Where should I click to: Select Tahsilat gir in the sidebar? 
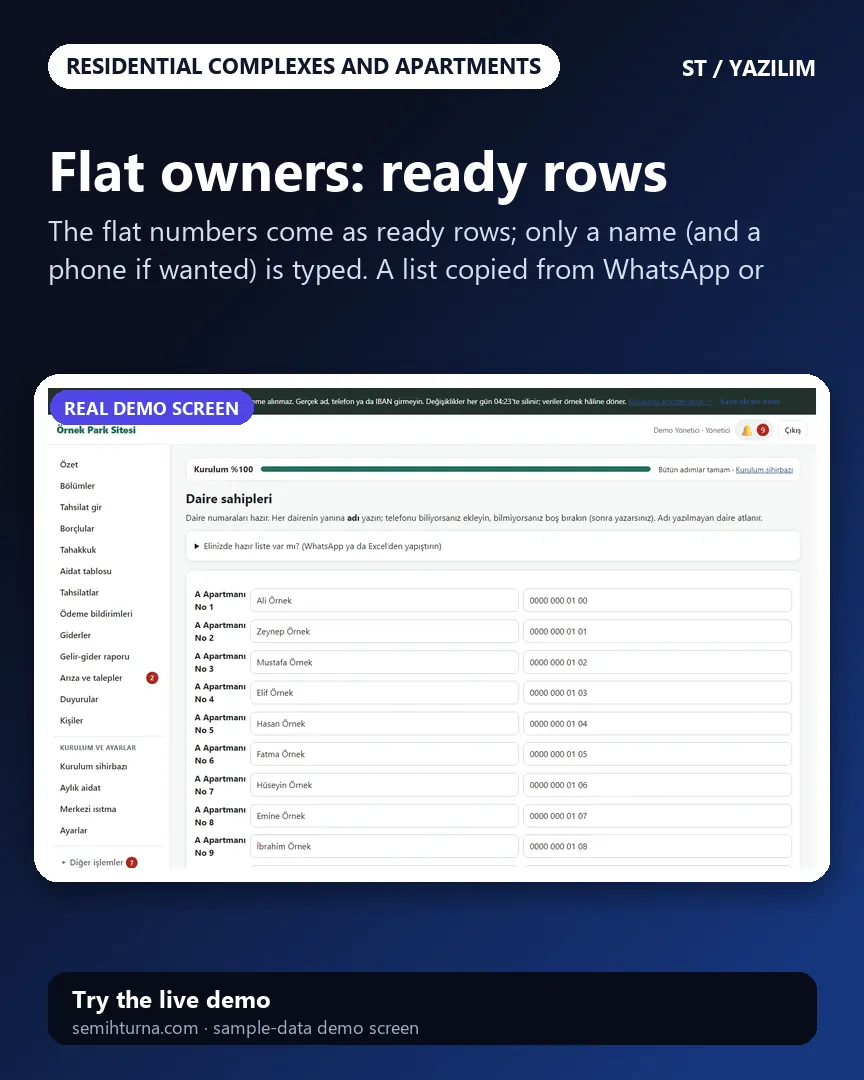pos(81,508)
